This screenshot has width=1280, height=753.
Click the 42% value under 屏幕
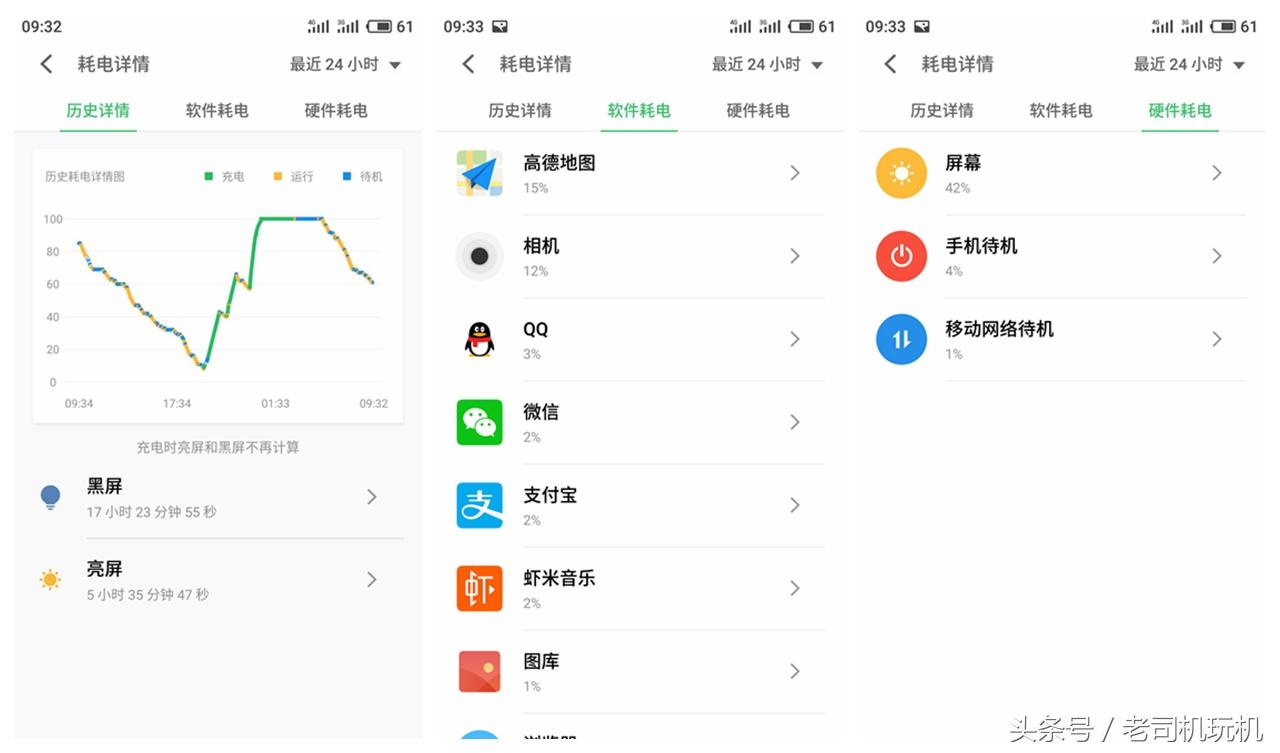(957, 188)
